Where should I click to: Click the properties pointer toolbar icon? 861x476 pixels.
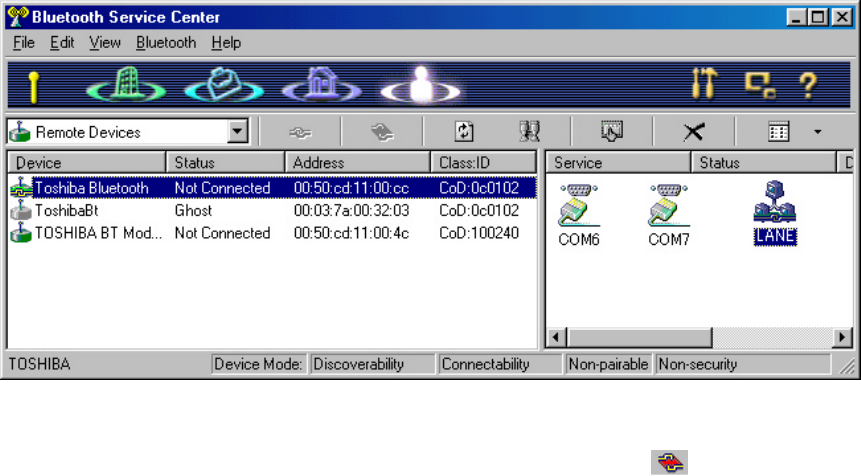click(612, 132)
